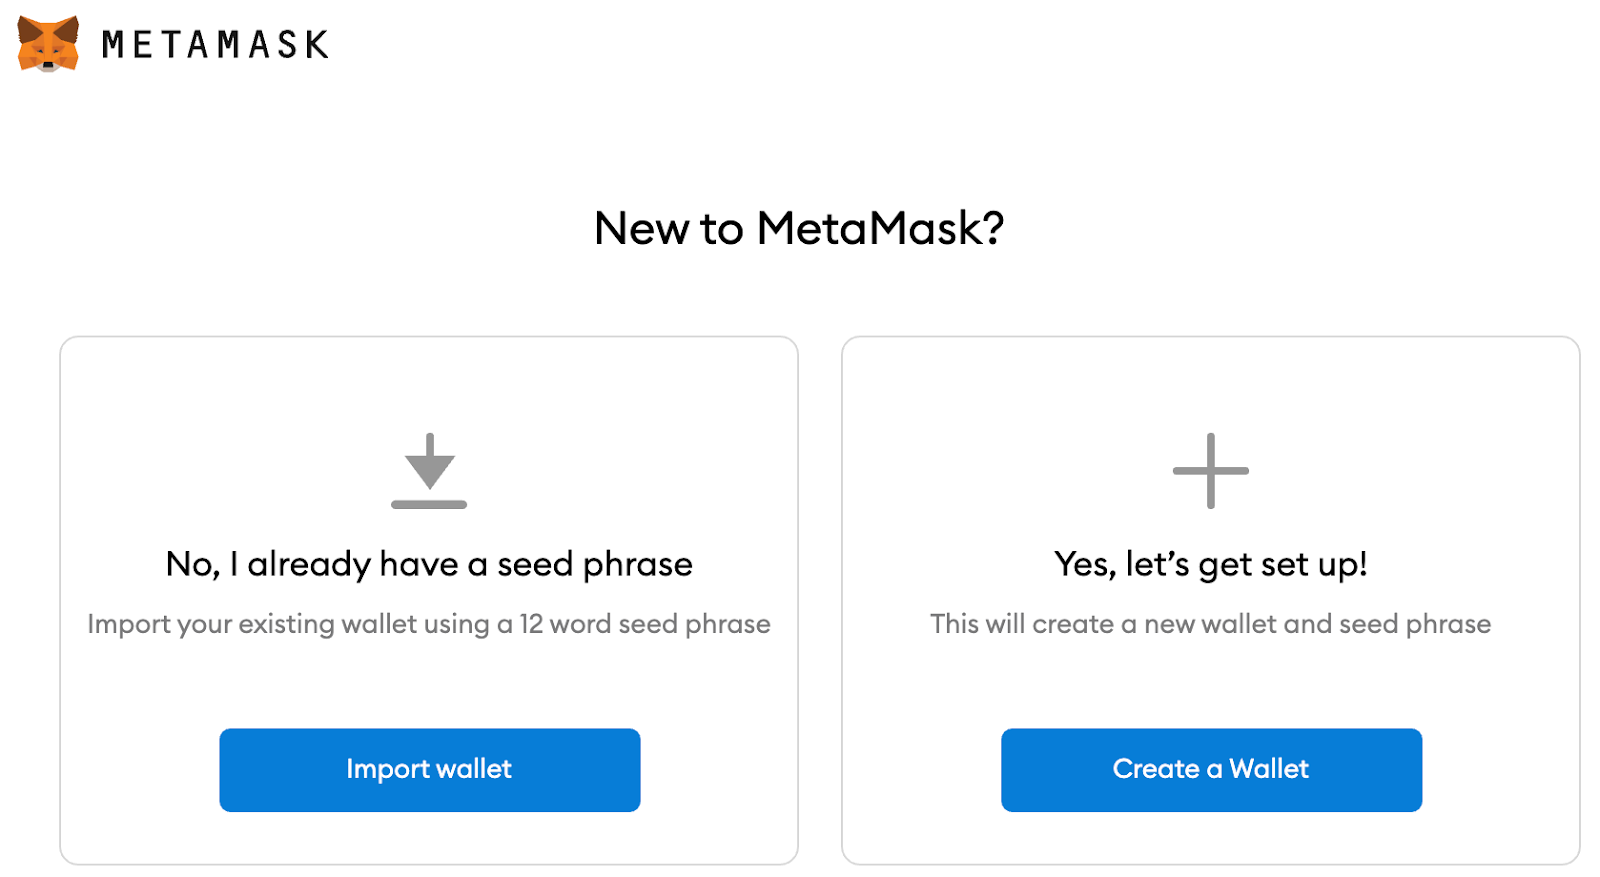Click the bar beneath the download arrow

pos(429,504)
